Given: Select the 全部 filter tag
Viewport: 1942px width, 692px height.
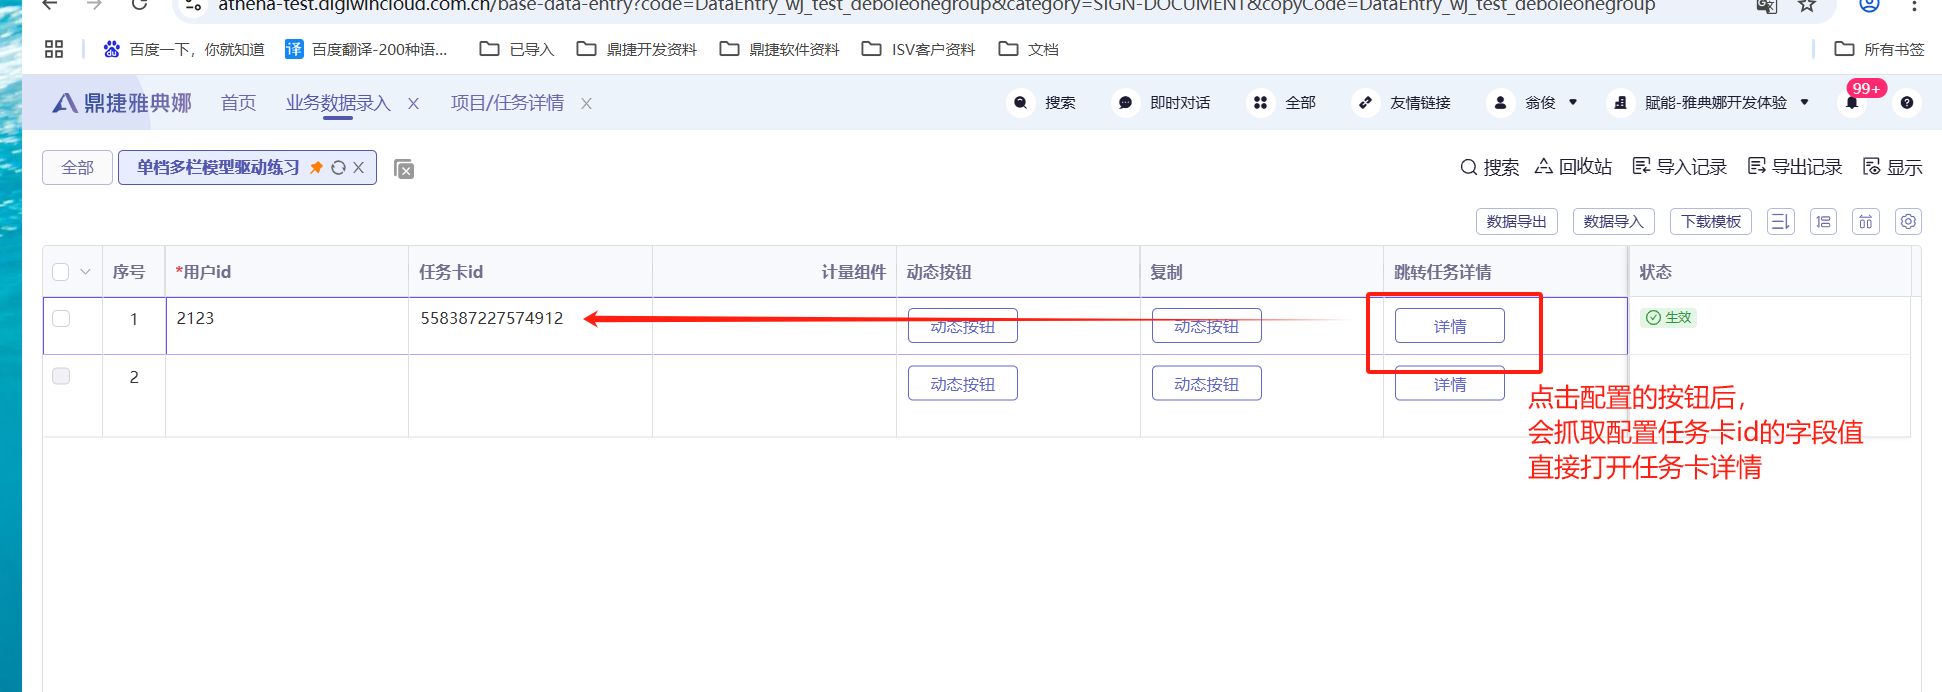Looking at the screenshot, I should 77,167.
